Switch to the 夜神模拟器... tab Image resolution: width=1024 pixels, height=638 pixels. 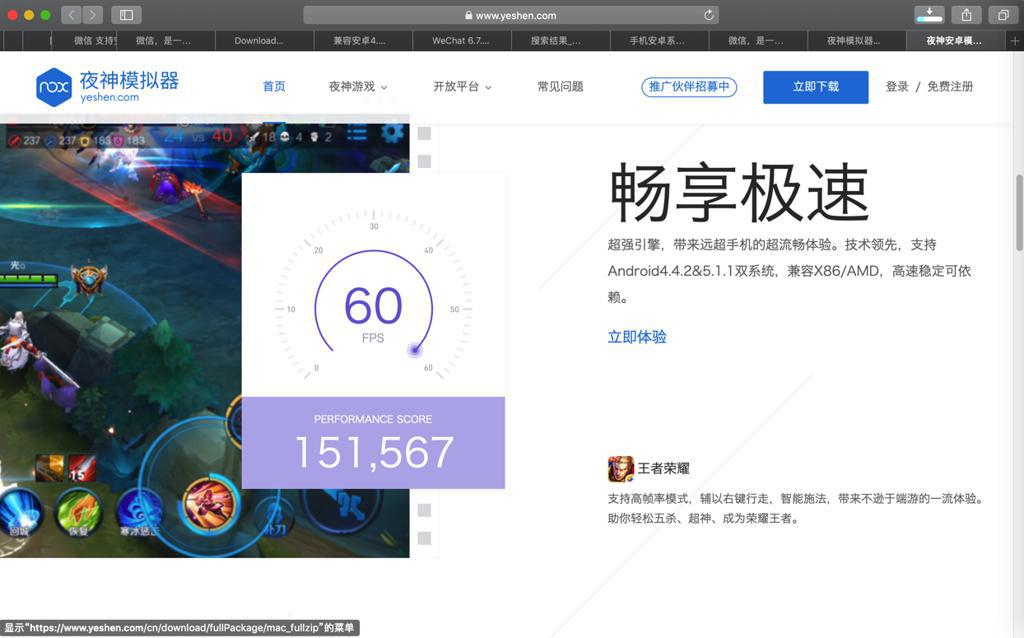[854, 40]
